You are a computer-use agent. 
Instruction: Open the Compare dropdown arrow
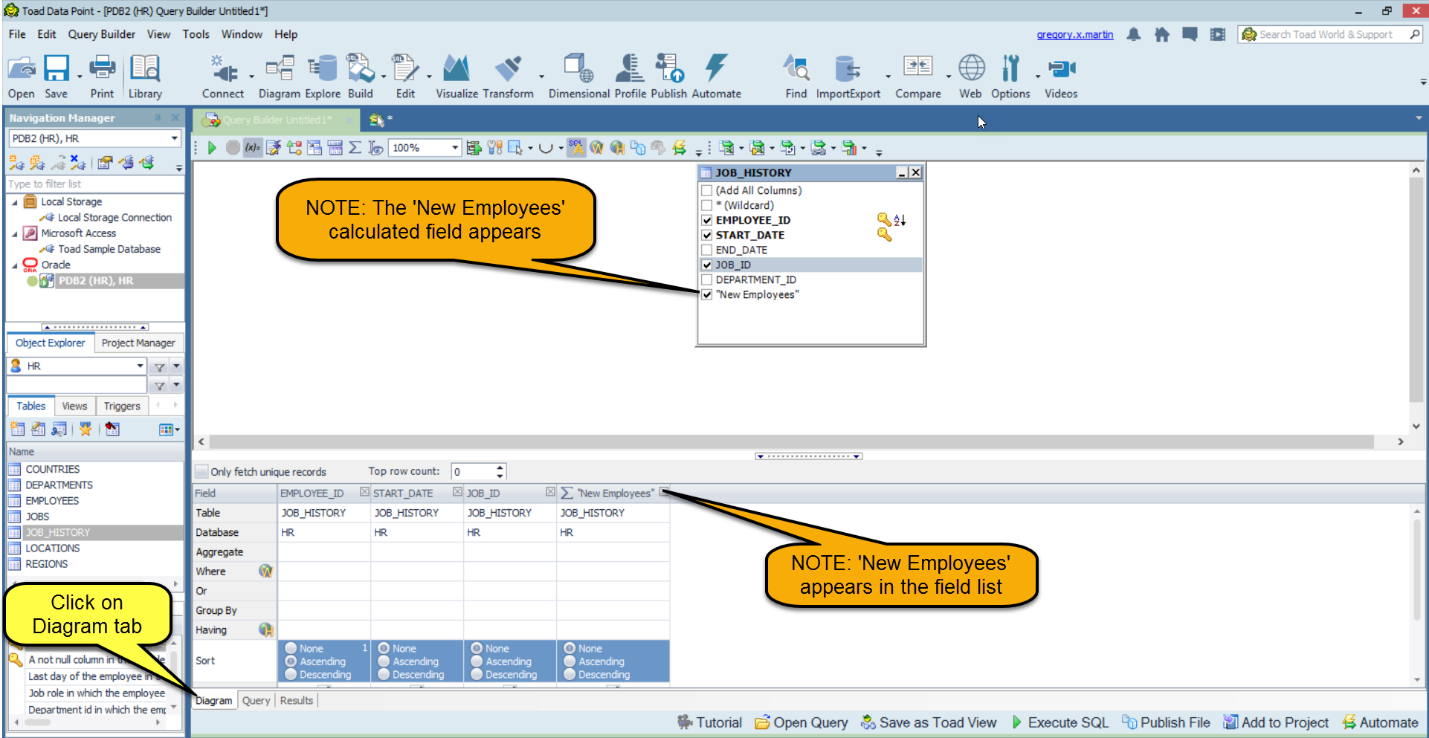click(x=947, y=76)
